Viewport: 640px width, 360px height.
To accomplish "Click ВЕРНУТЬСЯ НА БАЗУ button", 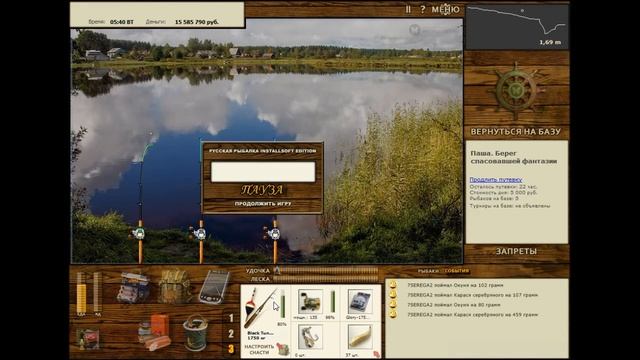I will [x=516, y=131].
